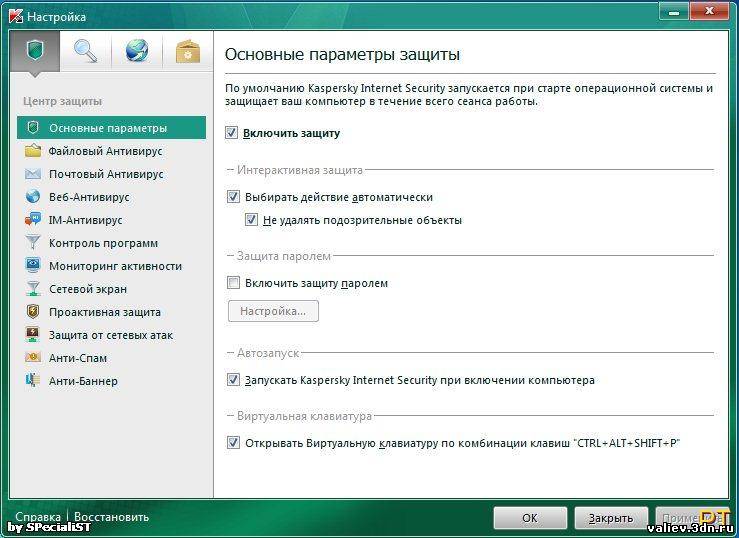
Task: Click the Закрыть button
Action: (x=611, y=518)
